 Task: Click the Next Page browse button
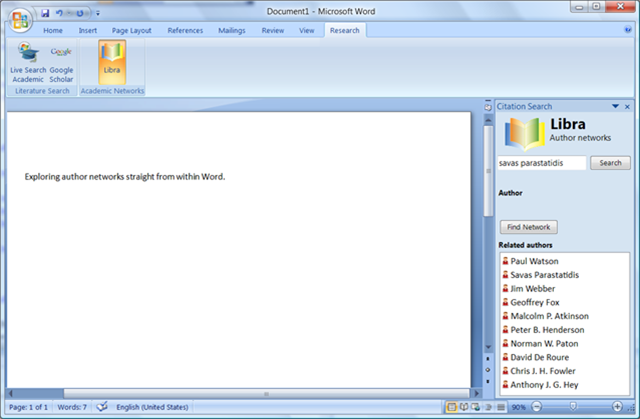coord(488,381)
